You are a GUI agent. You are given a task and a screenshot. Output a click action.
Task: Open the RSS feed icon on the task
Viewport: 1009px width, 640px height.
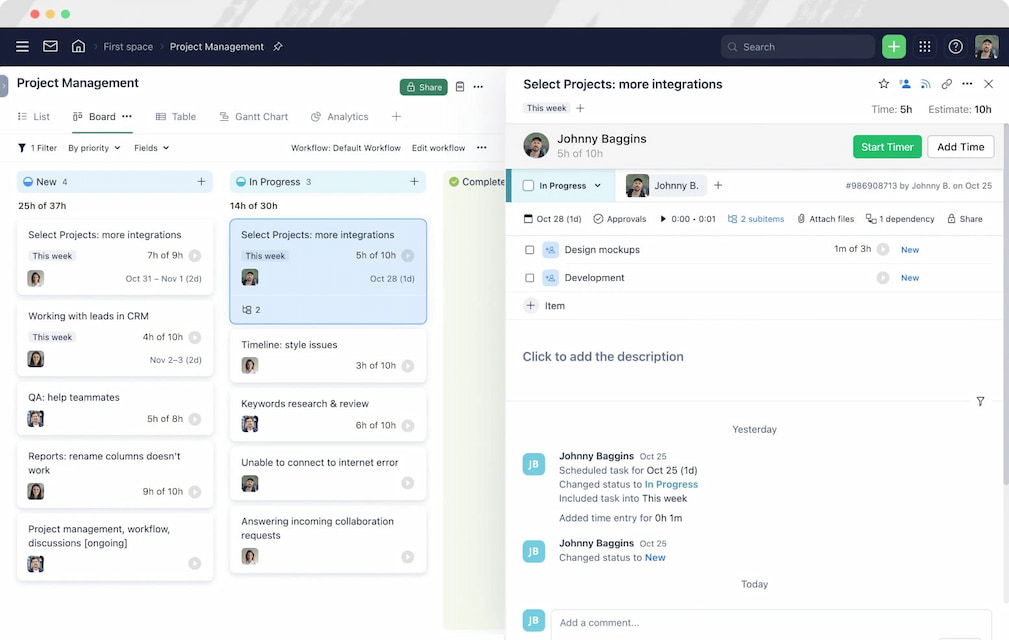(925, 84)
